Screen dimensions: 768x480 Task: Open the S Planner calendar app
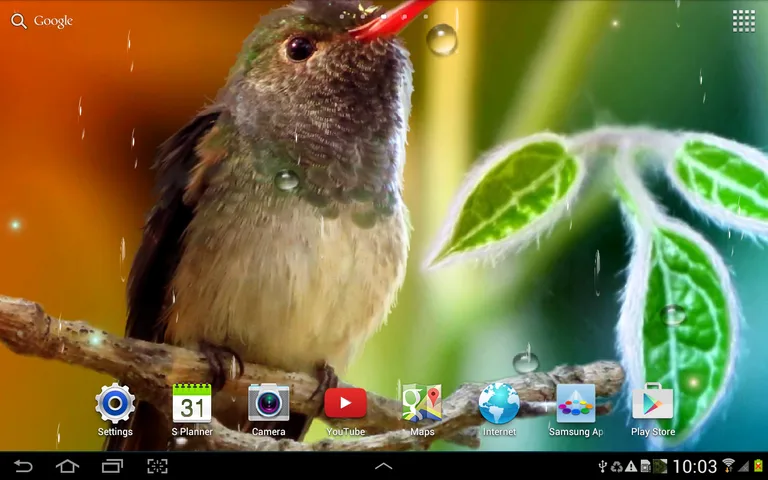click(192, 410)
